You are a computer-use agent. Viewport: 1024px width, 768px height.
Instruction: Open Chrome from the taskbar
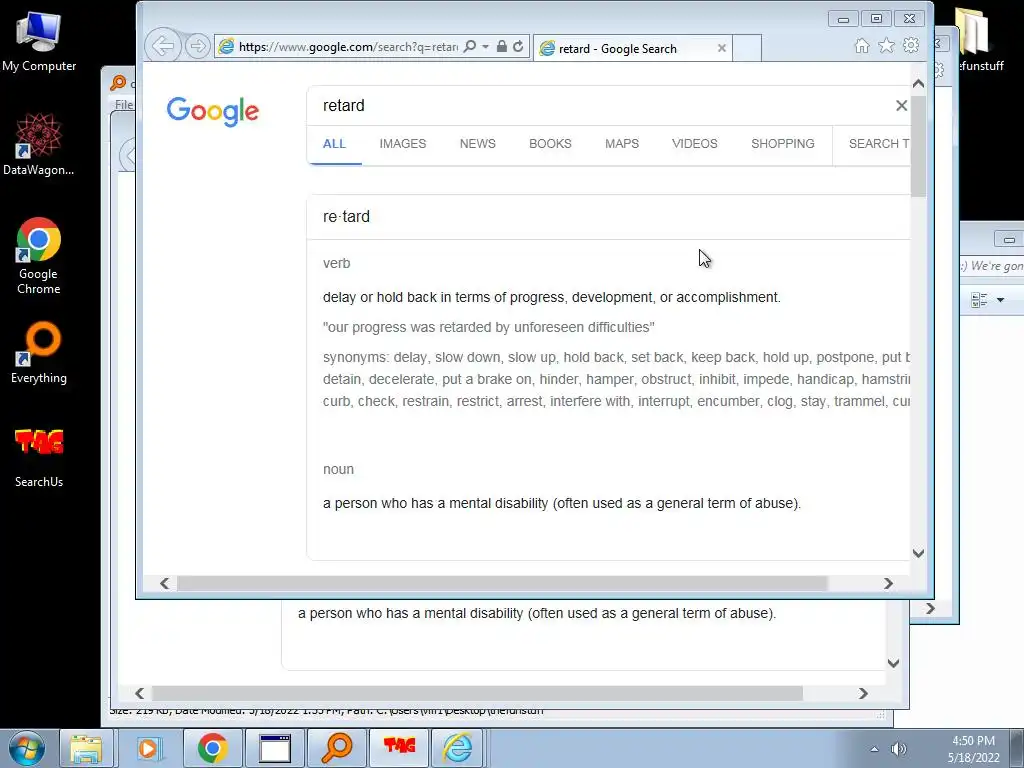click(x=212, y=748)
